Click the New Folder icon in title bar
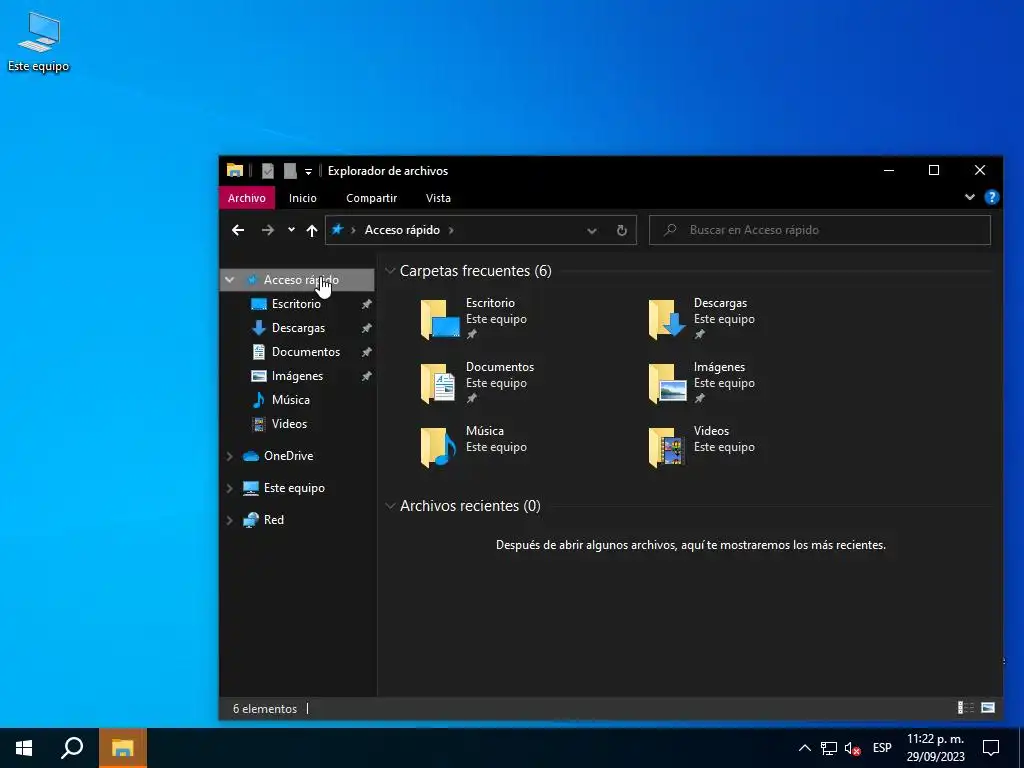 point(290,171)
